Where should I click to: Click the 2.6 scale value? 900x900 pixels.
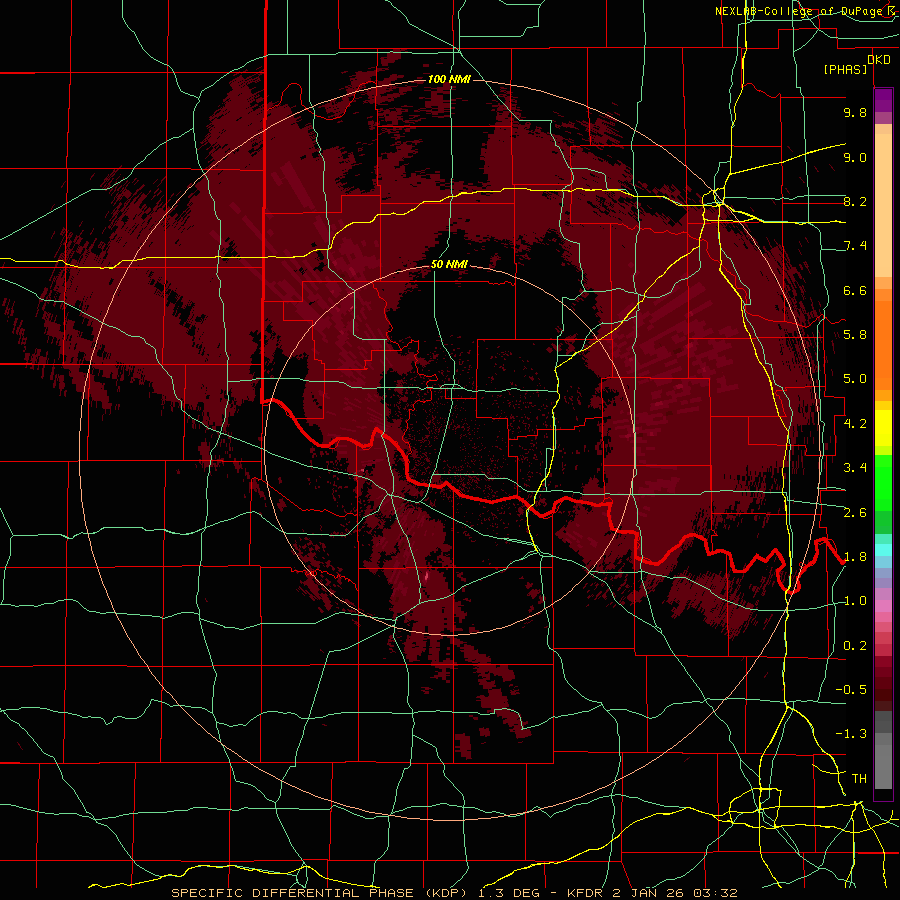855,512
